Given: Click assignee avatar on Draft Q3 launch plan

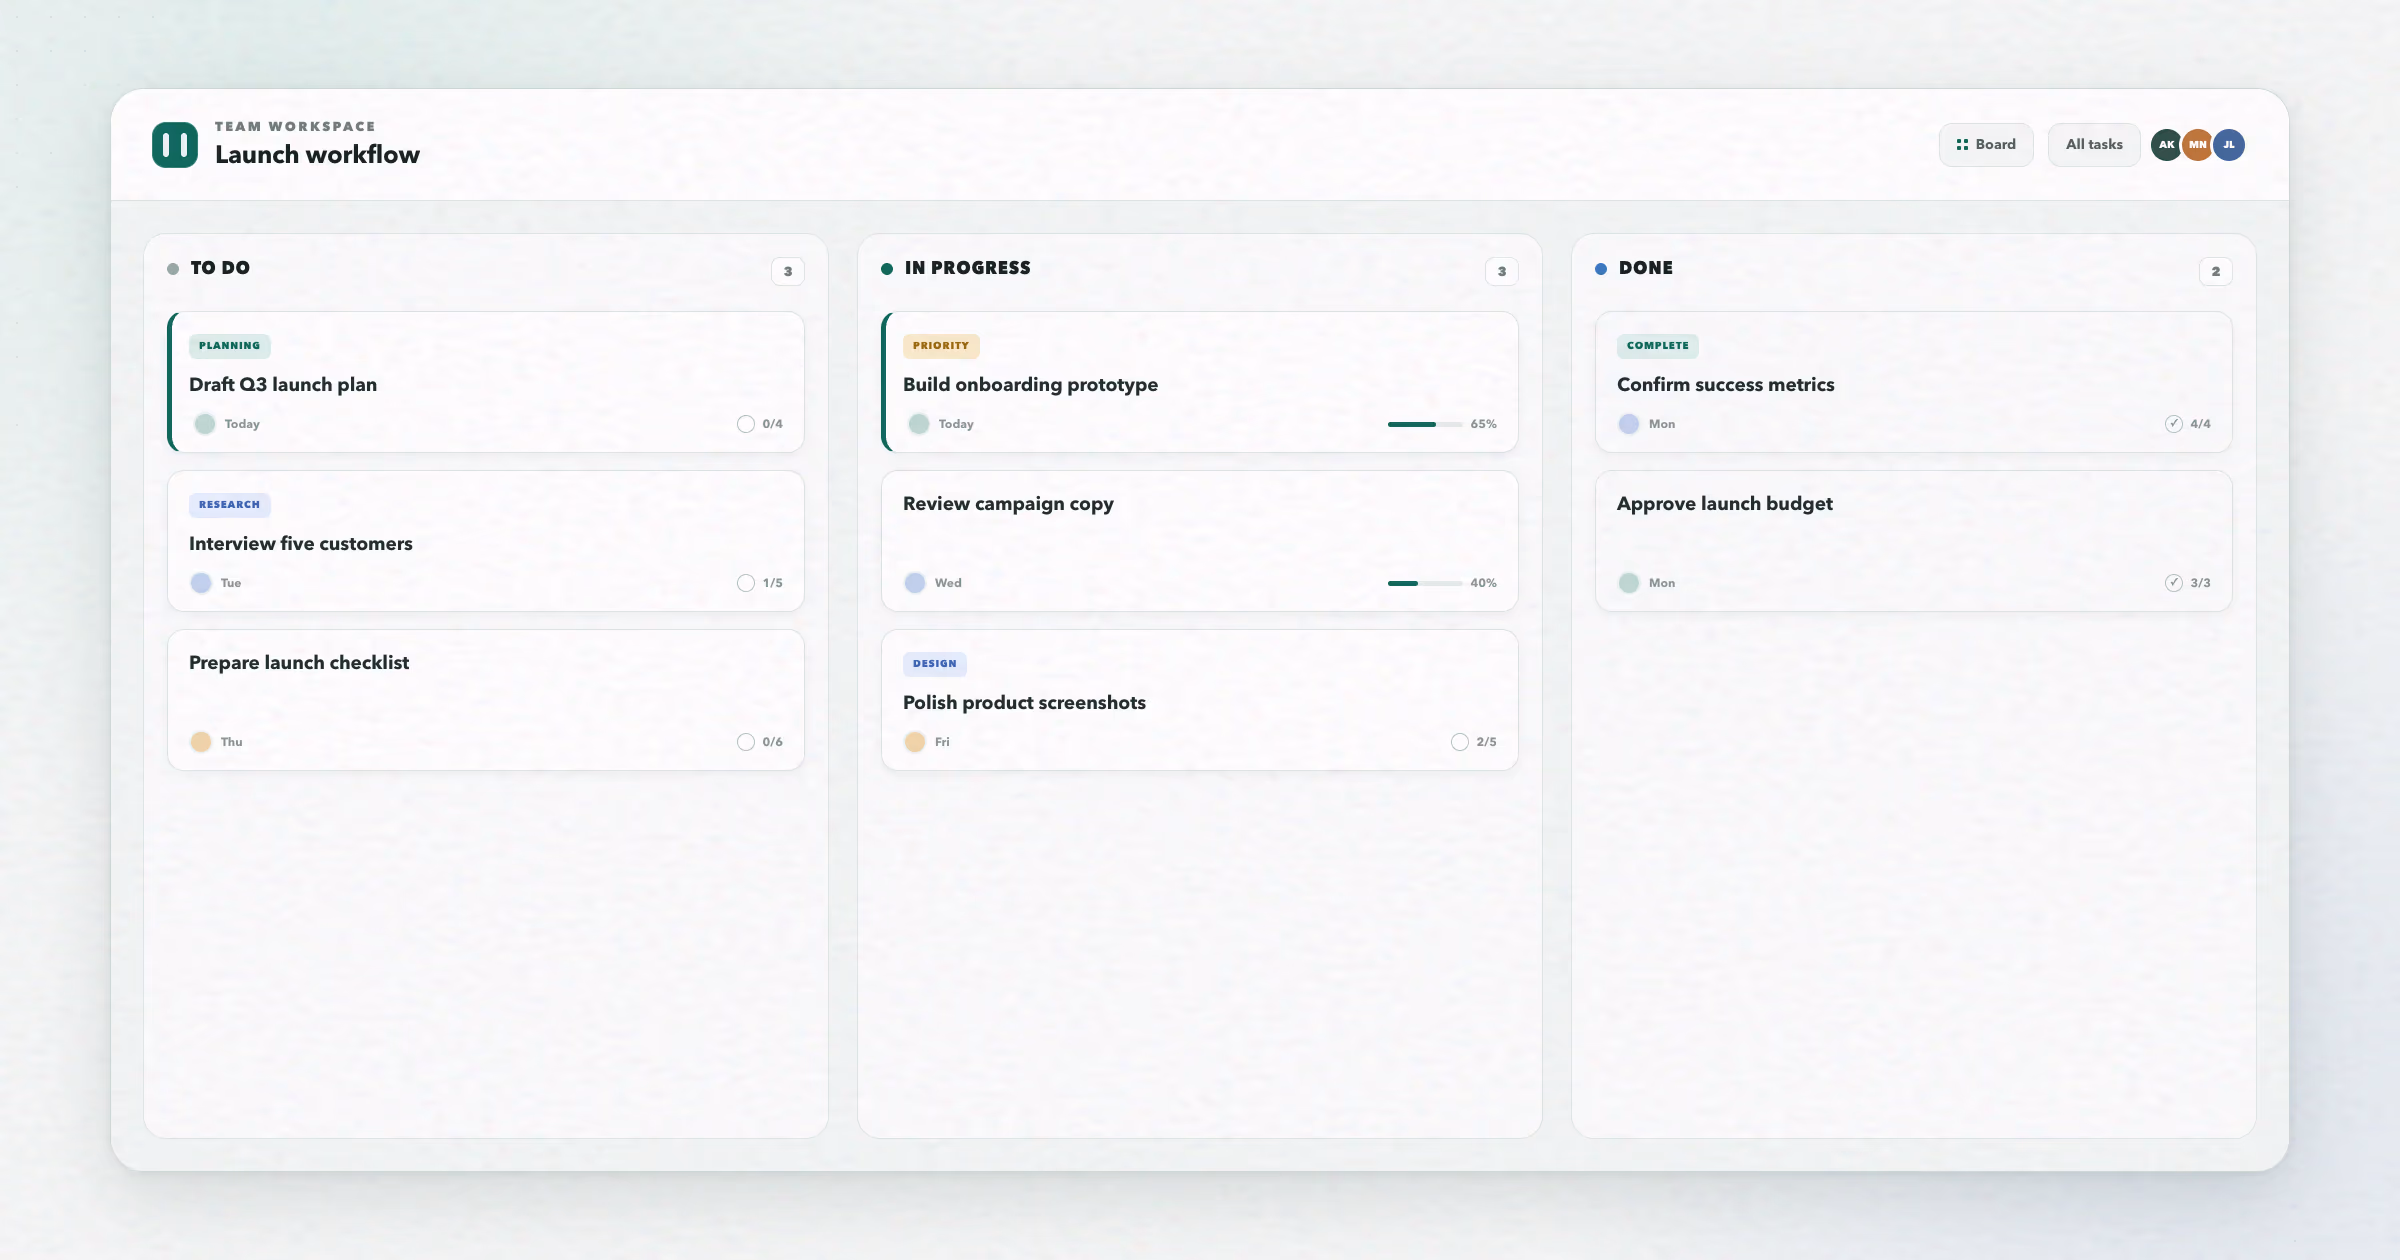Looking at the screenshot, I should (205, 424).
